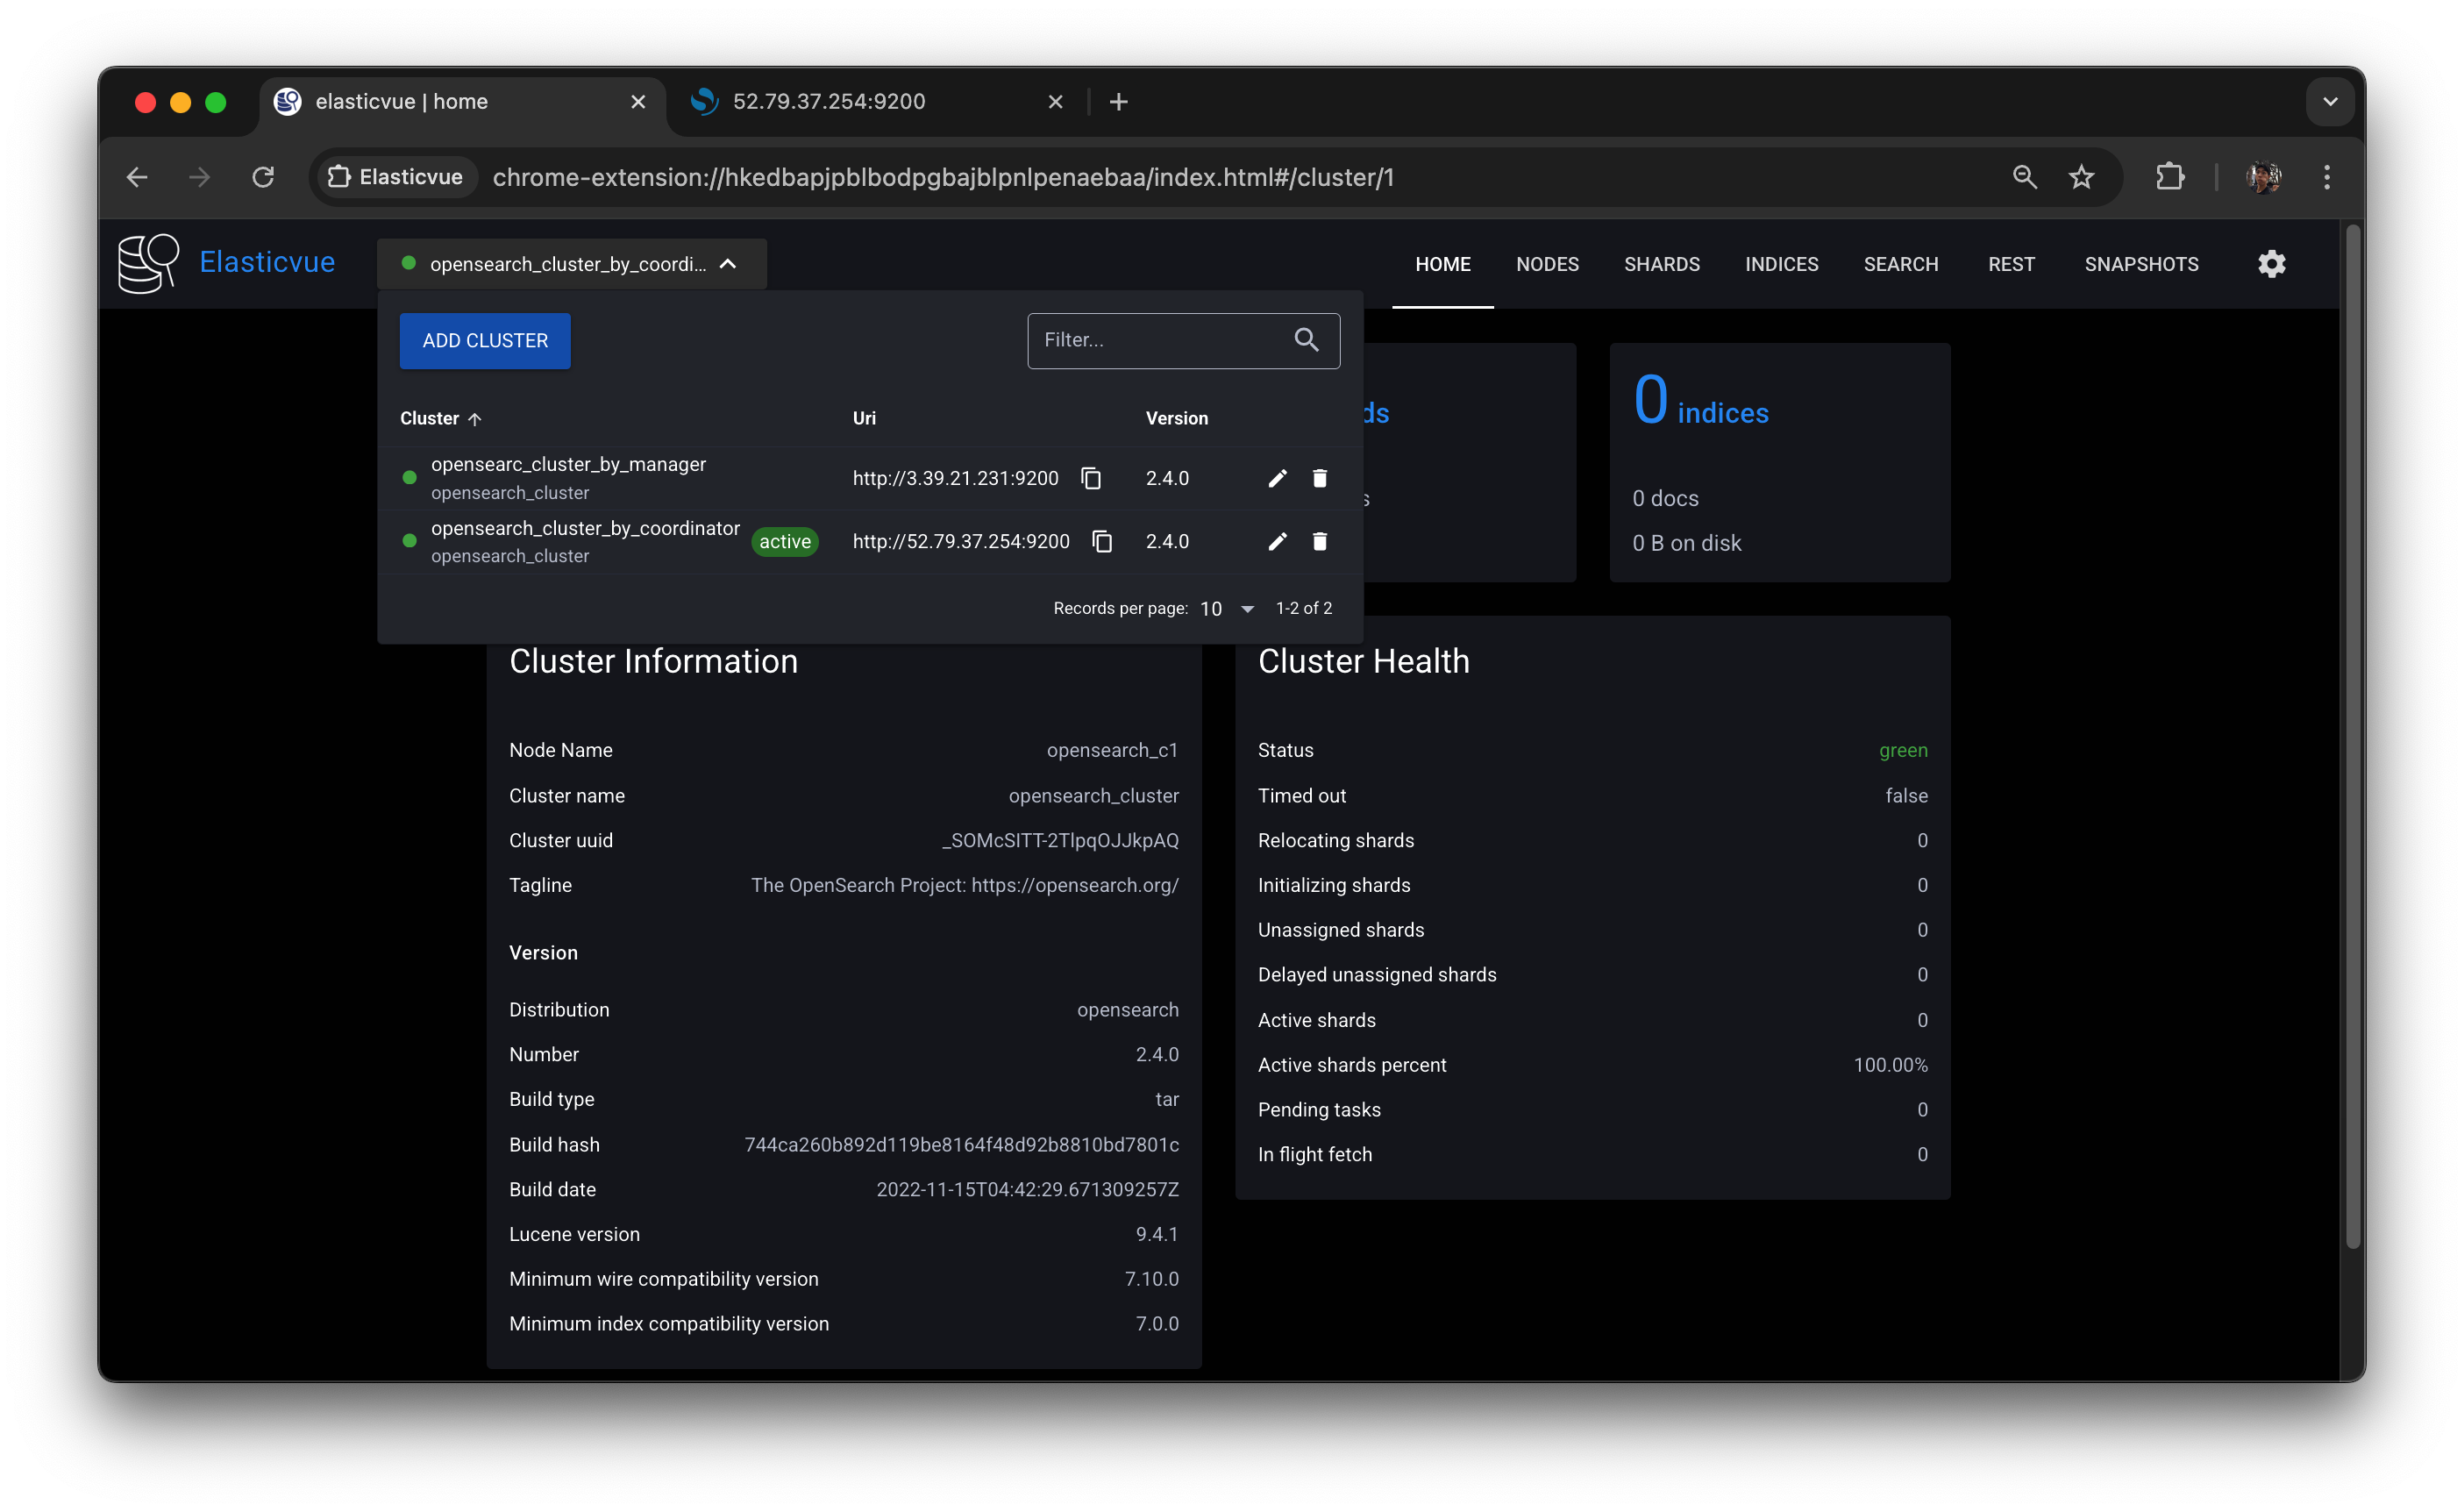Open Elasticvue settings gear
The width and height of the screenshot is (2464, 1512).
[x=2271, y=264]
